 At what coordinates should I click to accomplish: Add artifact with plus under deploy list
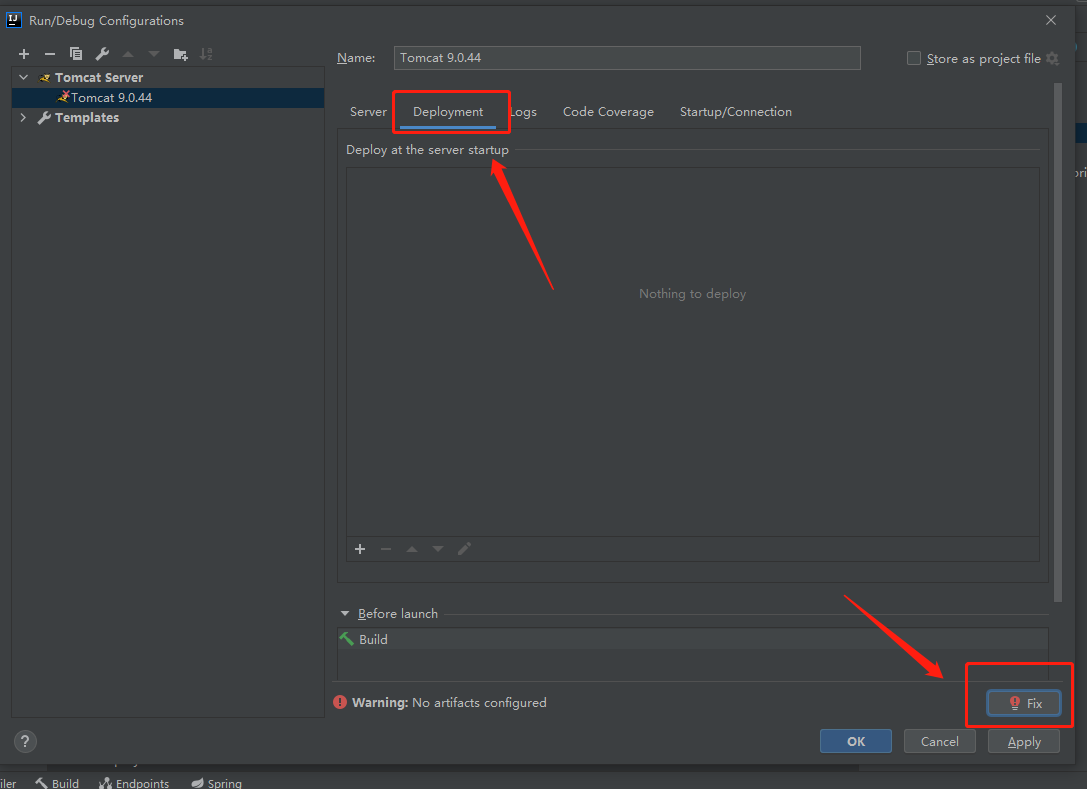tap(360, 549)
